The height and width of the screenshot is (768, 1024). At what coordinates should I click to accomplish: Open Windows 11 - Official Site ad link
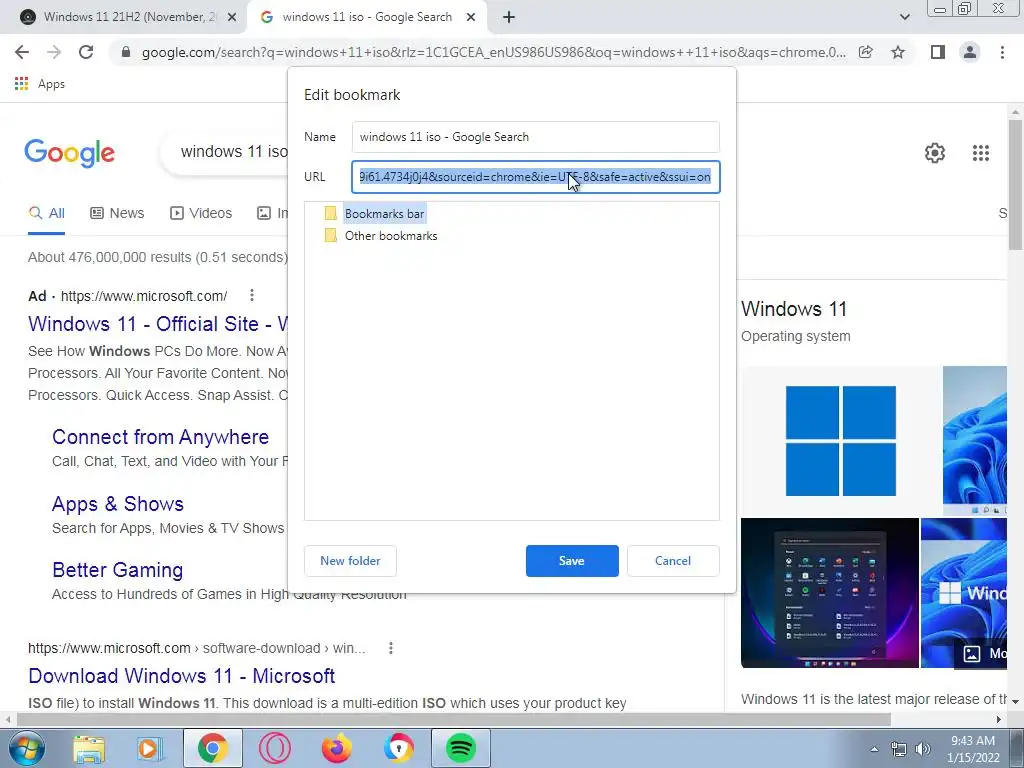coord(157,324)
